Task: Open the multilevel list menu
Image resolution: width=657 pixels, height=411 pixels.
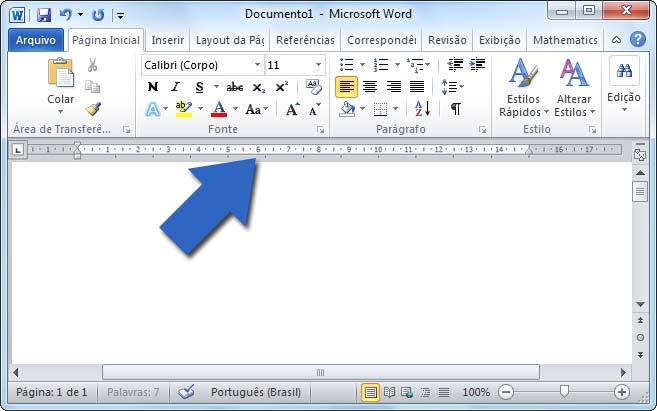Action: (x=415, y=65)
